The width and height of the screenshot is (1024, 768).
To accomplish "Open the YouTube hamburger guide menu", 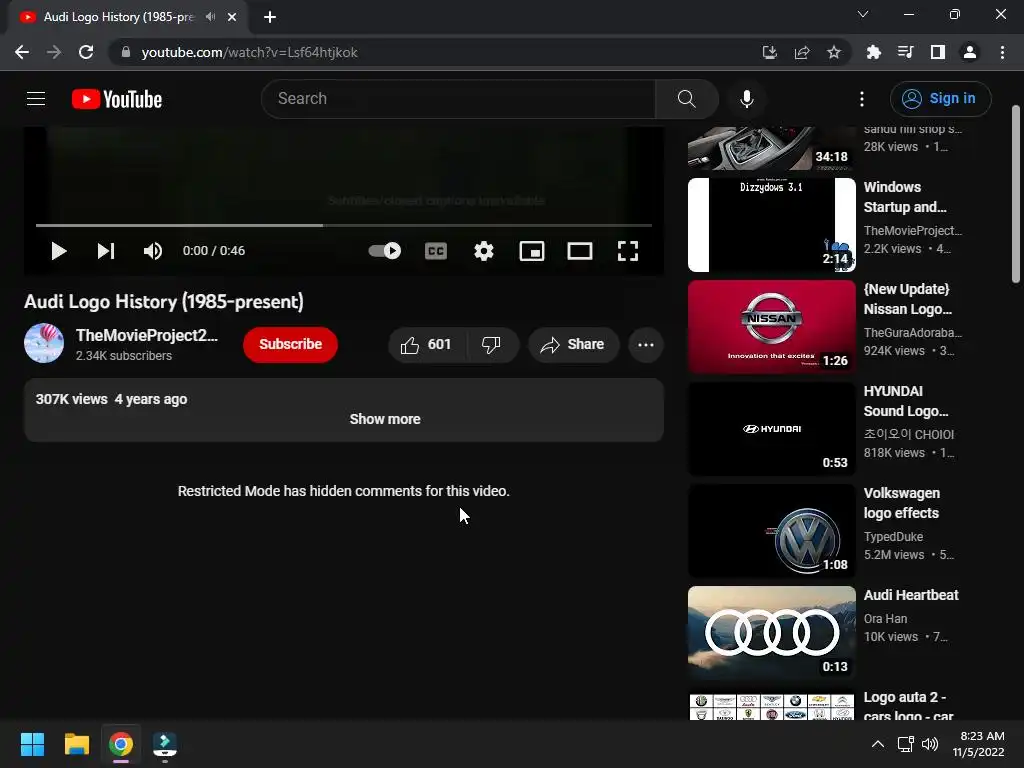I will coord(36,99).
